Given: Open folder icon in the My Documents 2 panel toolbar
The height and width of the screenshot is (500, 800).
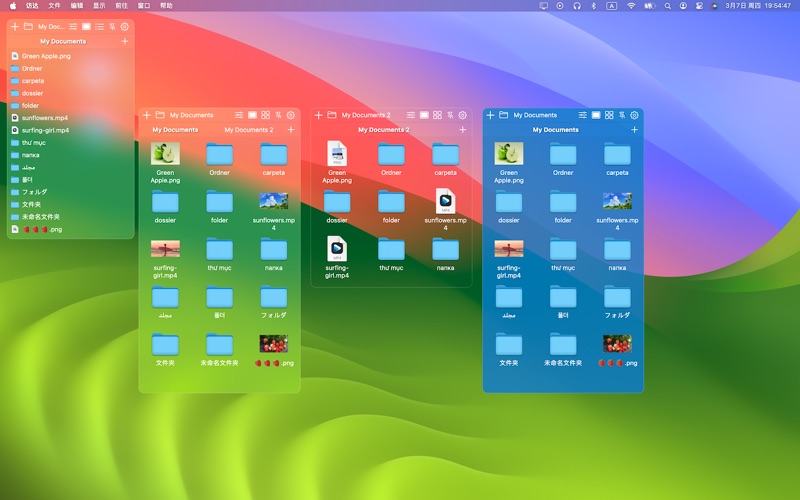Looking at the screenshot, I should [x=330, y=115].
